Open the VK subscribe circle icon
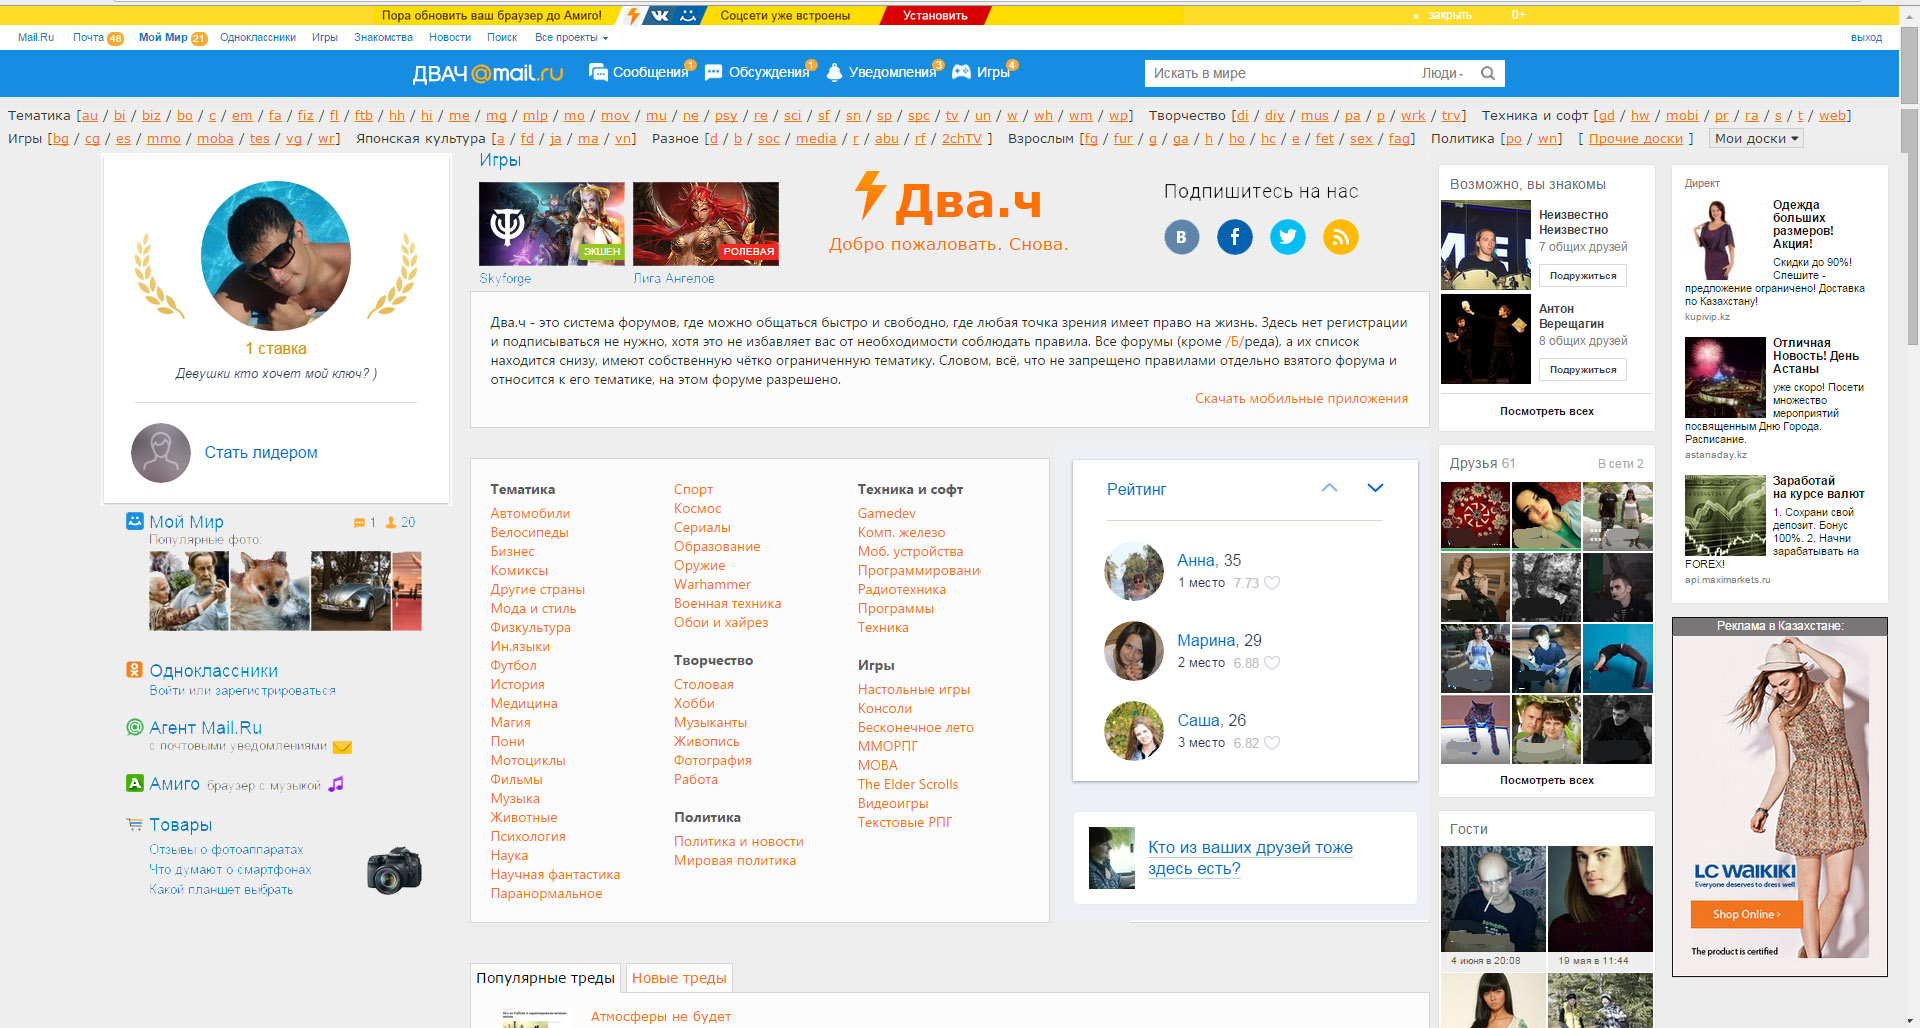Screen dimensions: 1920x1028 1182,237
